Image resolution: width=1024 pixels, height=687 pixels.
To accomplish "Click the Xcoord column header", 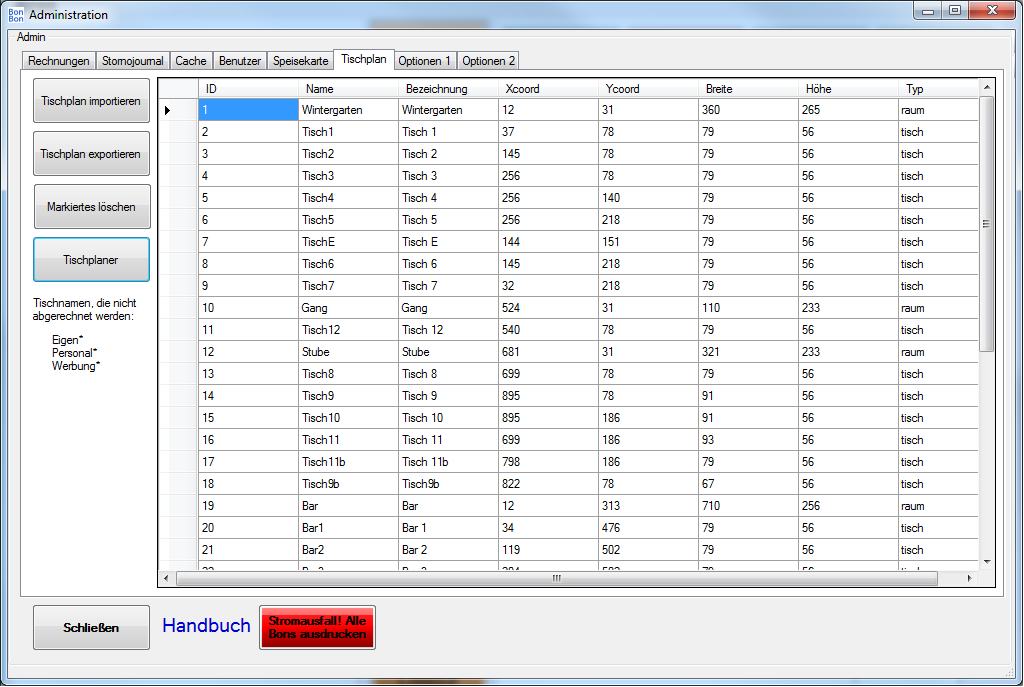I will pyautogui.click(x=547, y=89).
